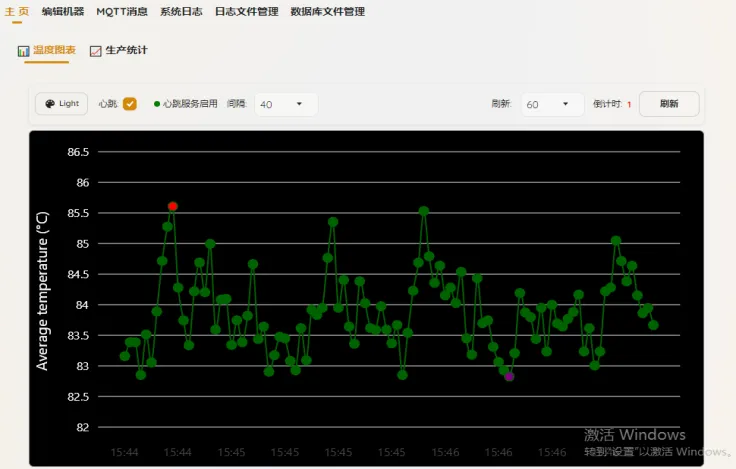This screenshot has width=736, height=469.
Task: Open the 主页 tab
Action: (17, 11)
